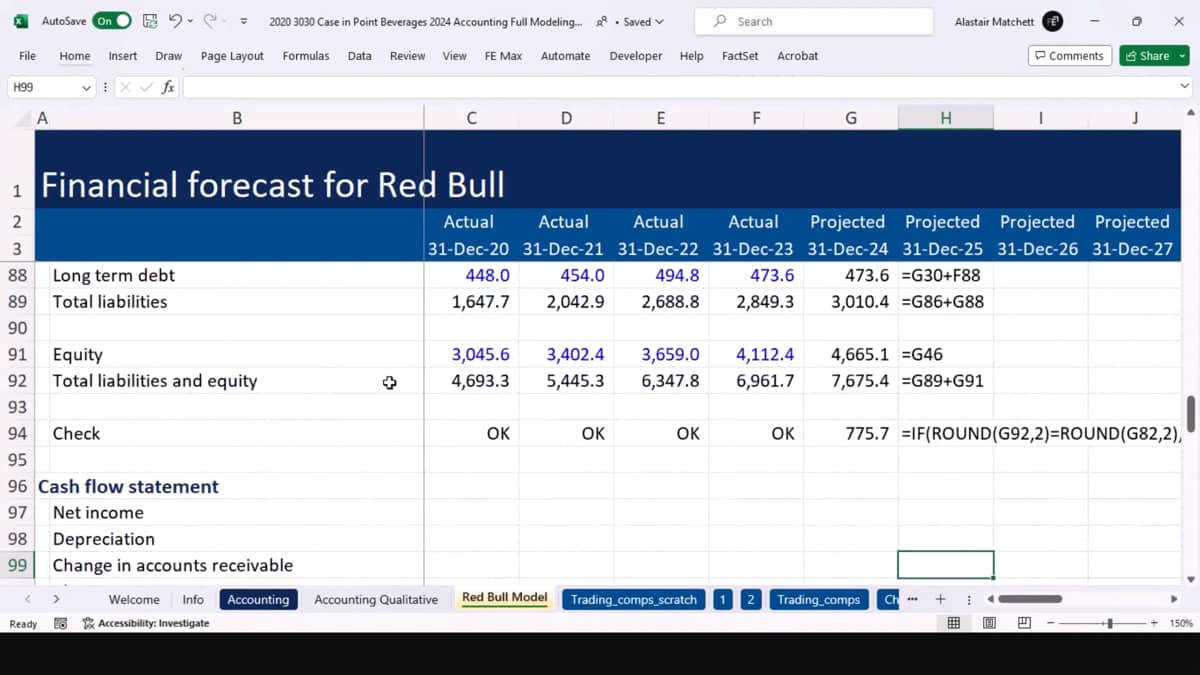Open the Accounting Qualitative sheet tab
Image resolution: width=1200 pixels, height=675 pixels.
coord(376,599)
